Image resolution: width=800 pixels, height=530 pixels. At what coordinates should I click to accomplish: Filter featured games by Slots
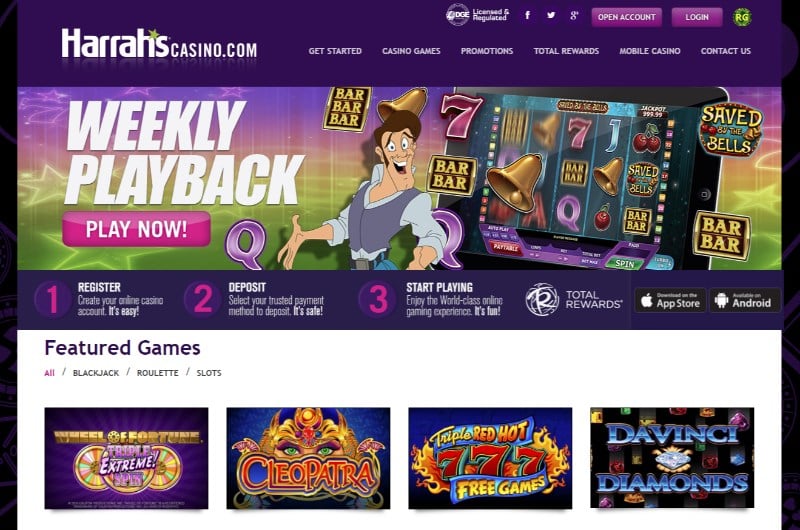(x=209, y=373)
